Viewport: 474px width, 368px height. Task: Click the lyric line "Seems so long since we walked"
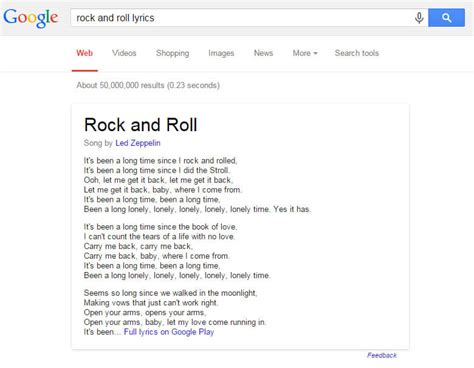coord(170,293)
